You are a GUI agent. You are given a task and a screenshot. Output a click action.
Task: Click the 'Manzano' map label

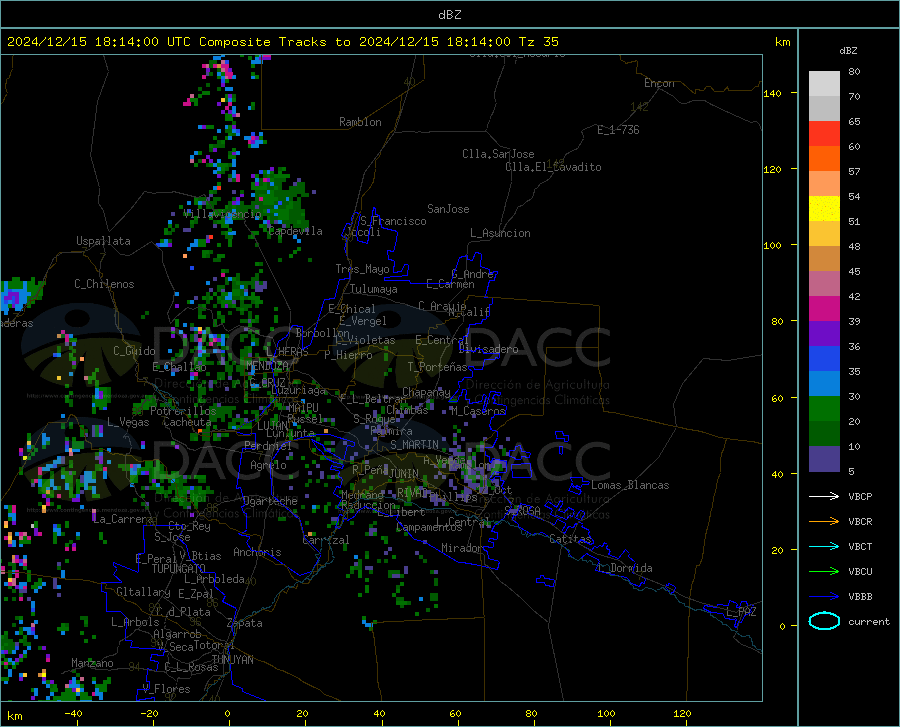point(92,663)
